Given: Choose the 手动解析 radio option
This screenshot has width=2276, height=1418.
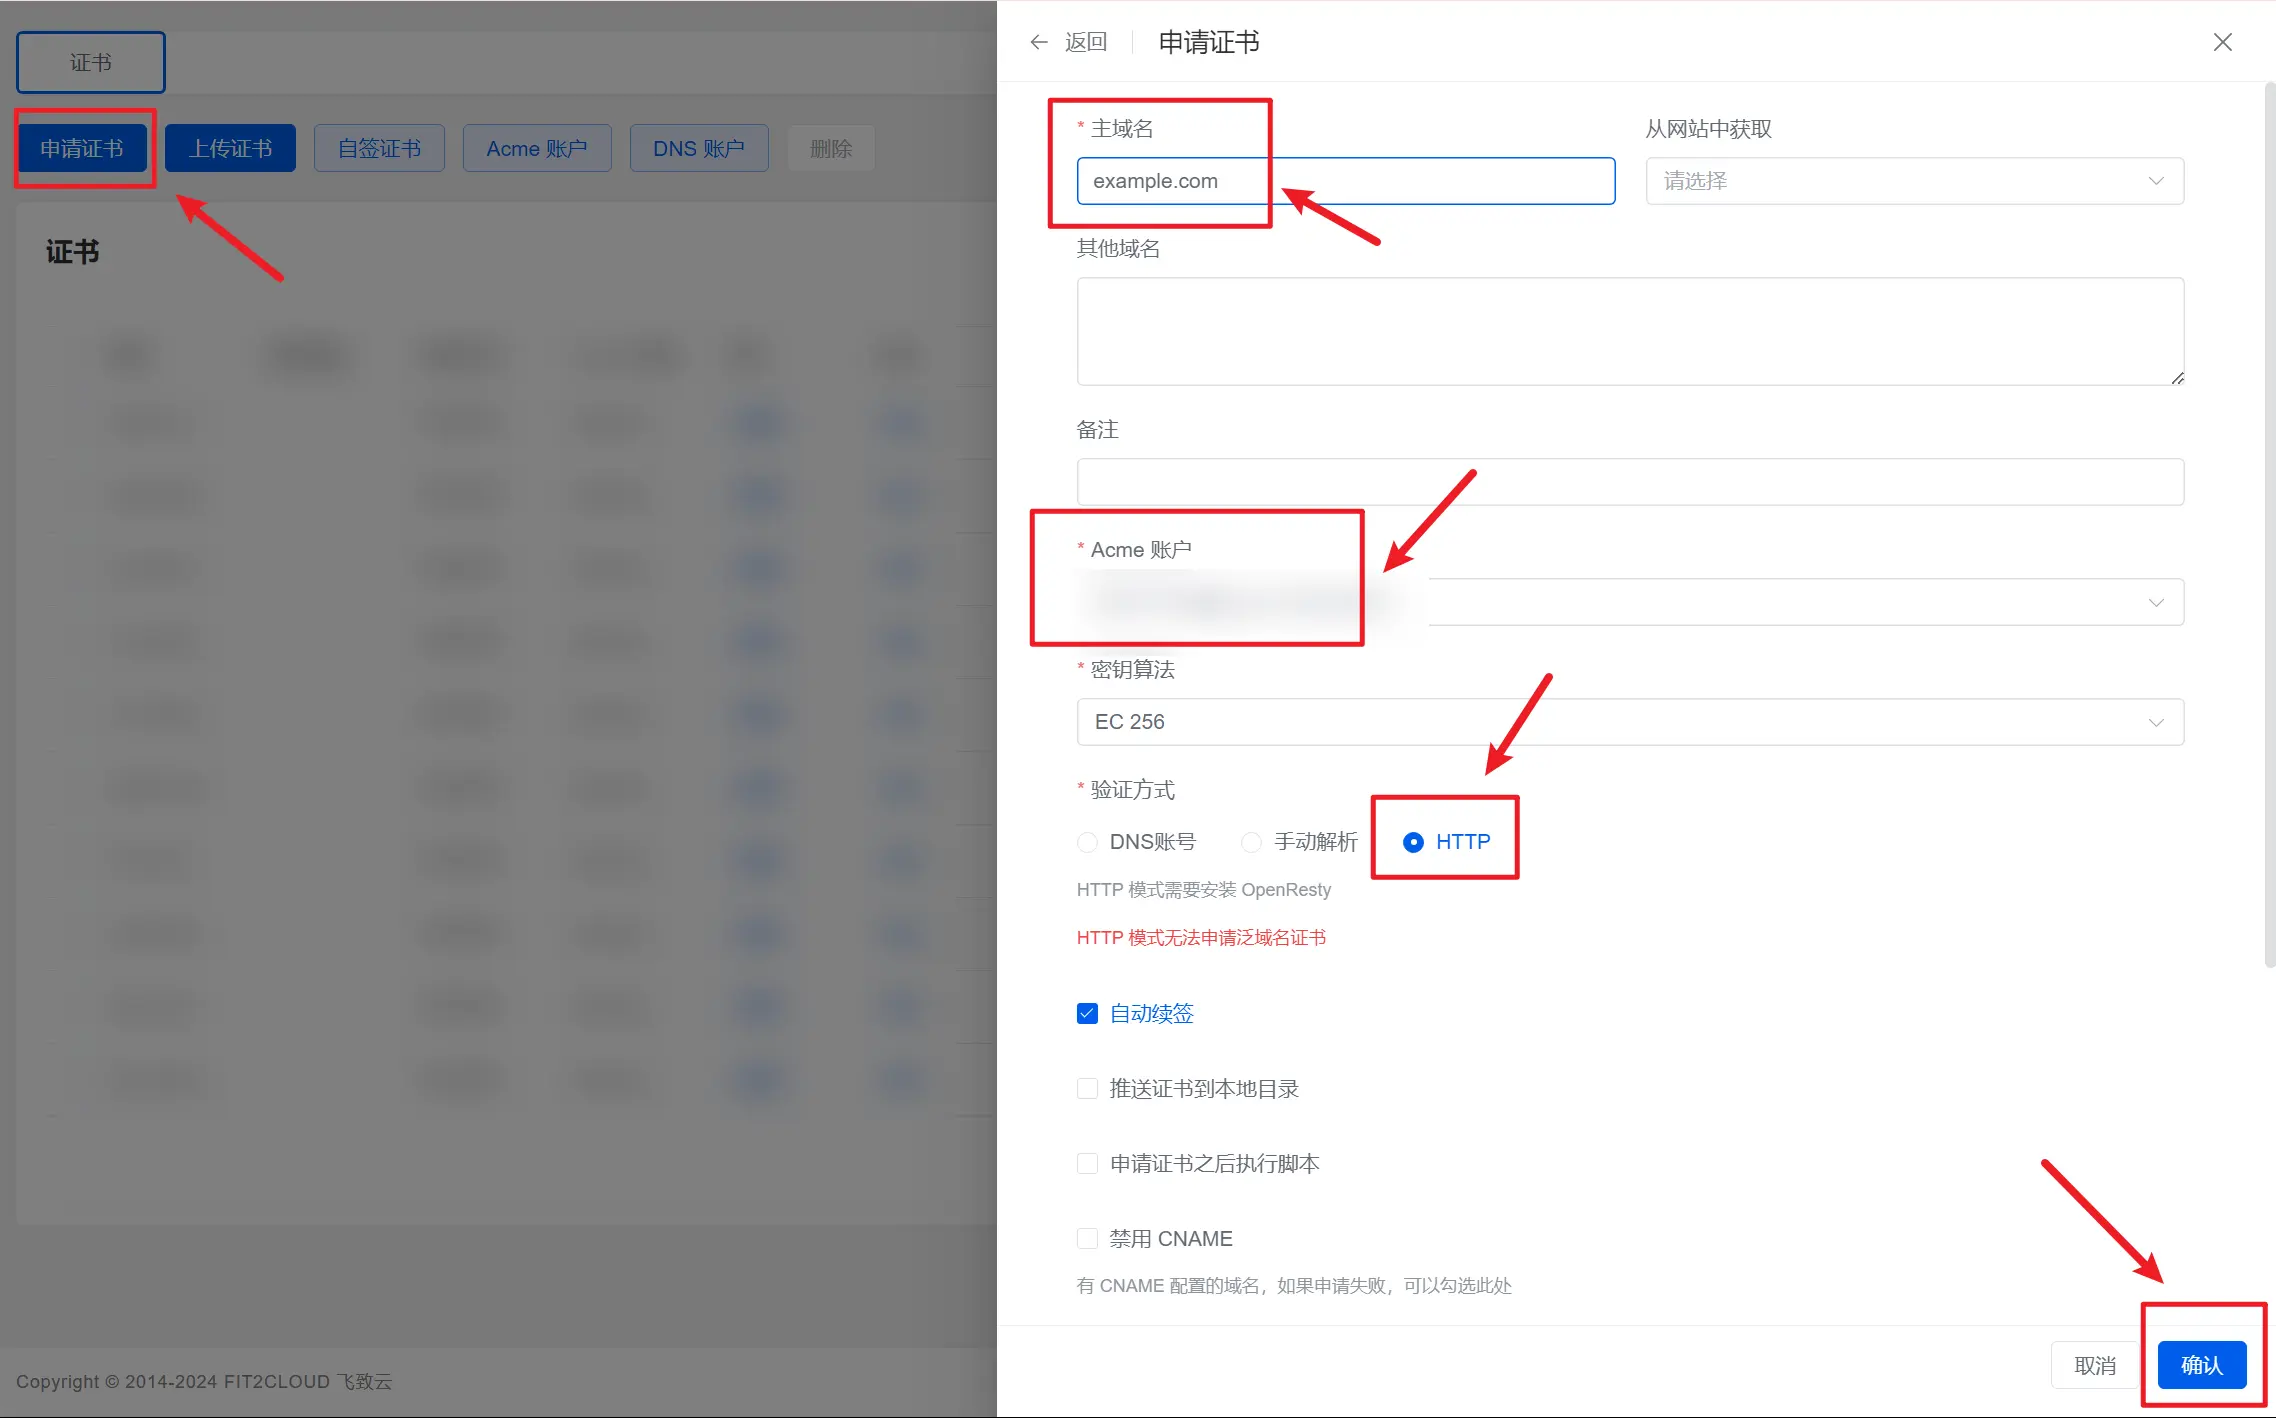Looking at the screenshot, I should pos(1251,842).
